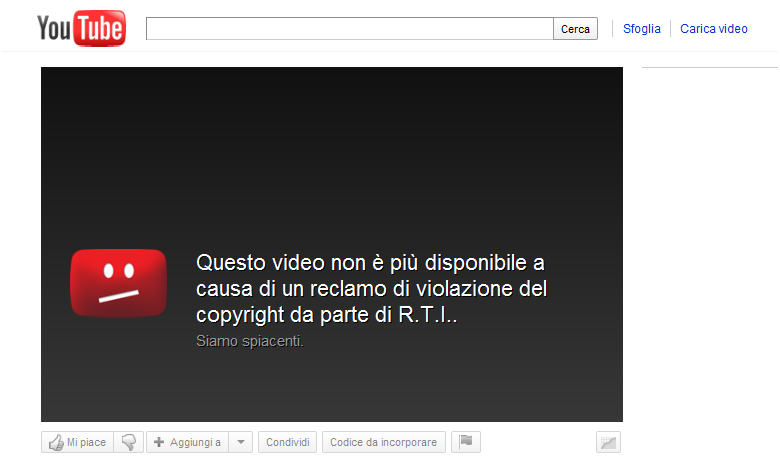780x459 pixels.
Task: Like the video with Mi piace
Action: tap(78, 442)
